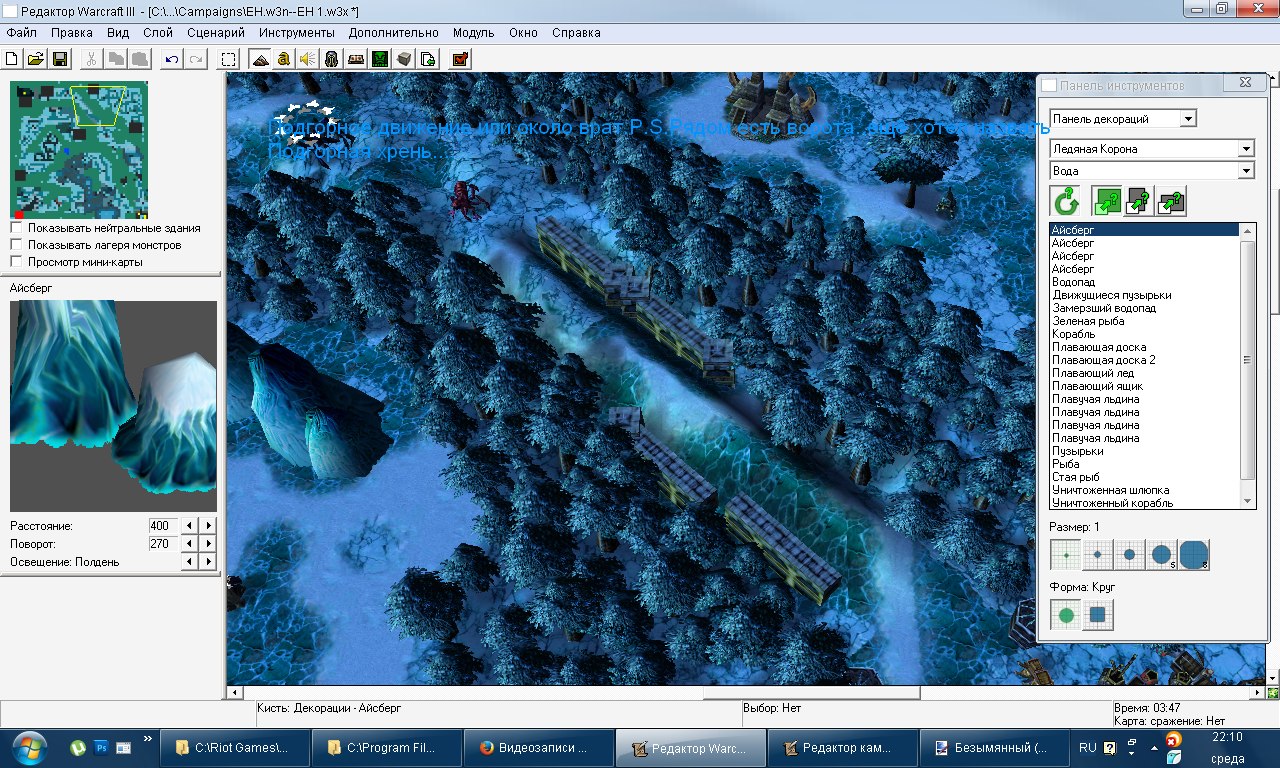
Task: Open the Import Manager icon
Action: point(429,59)
